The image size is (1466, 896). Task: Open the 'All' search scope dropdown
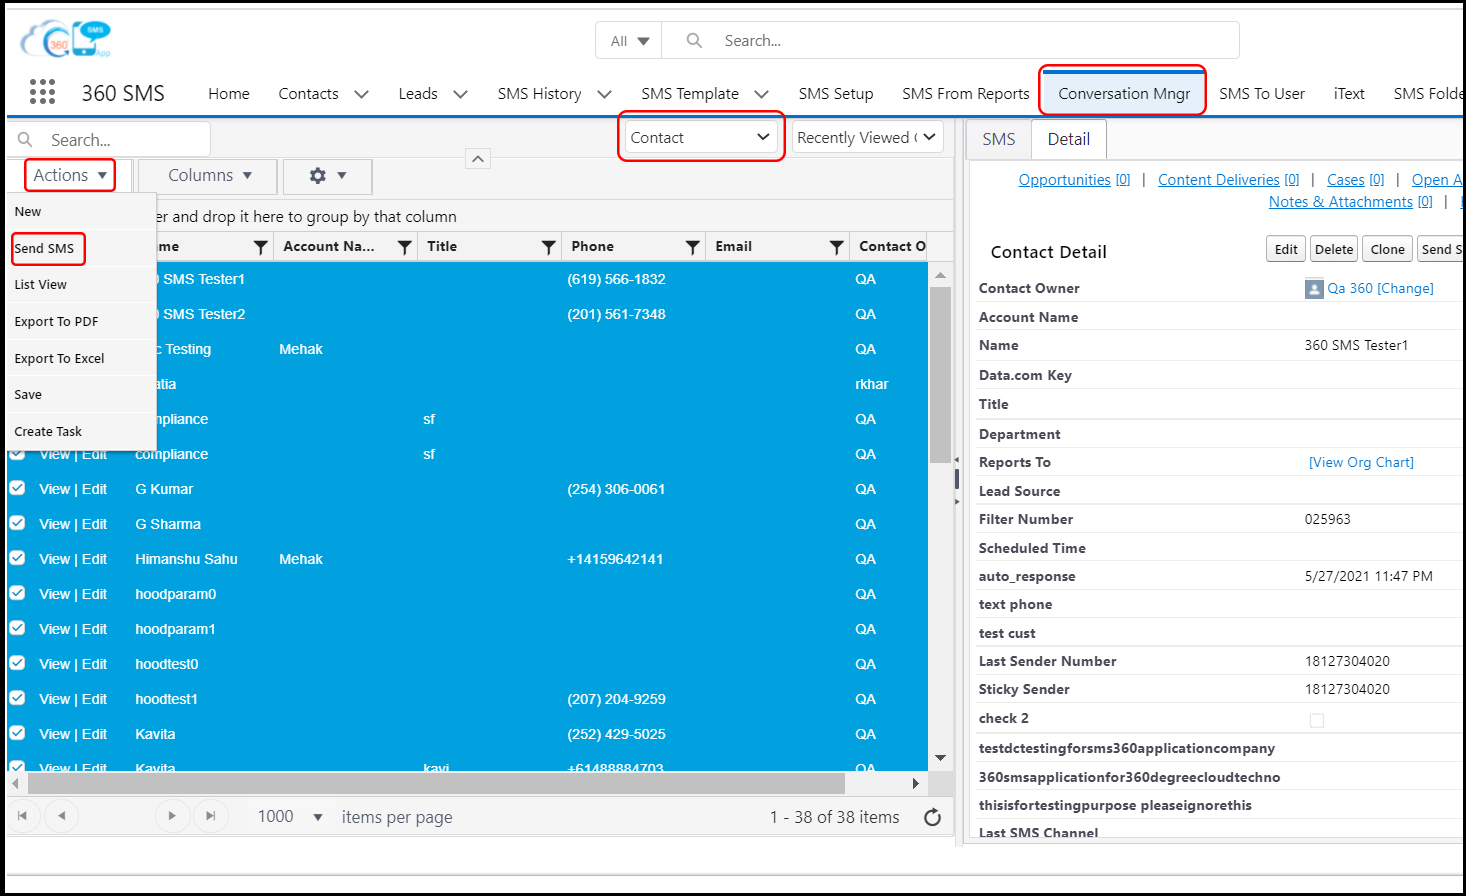(x=629, y=41)
